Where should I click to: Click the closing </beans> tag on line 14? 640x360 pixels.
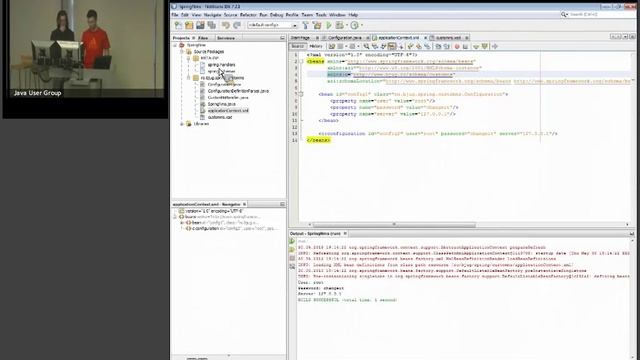click(318, 140)
